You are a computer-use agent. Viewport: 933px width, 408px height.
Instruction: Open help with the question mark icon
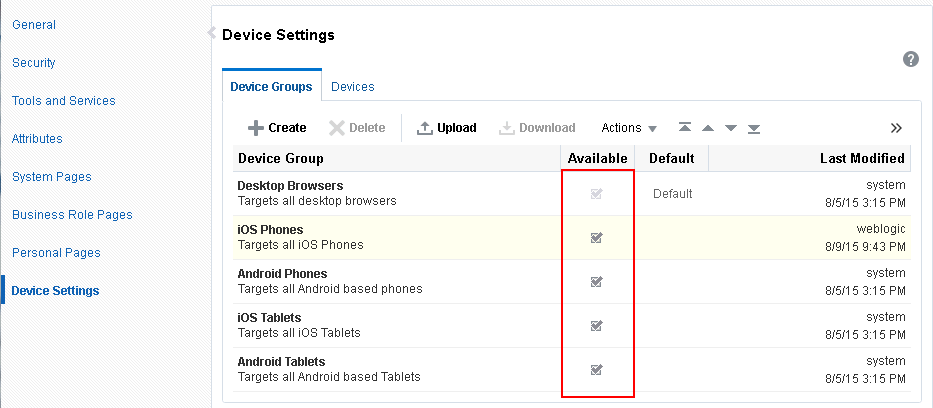[x=911, y=59]
